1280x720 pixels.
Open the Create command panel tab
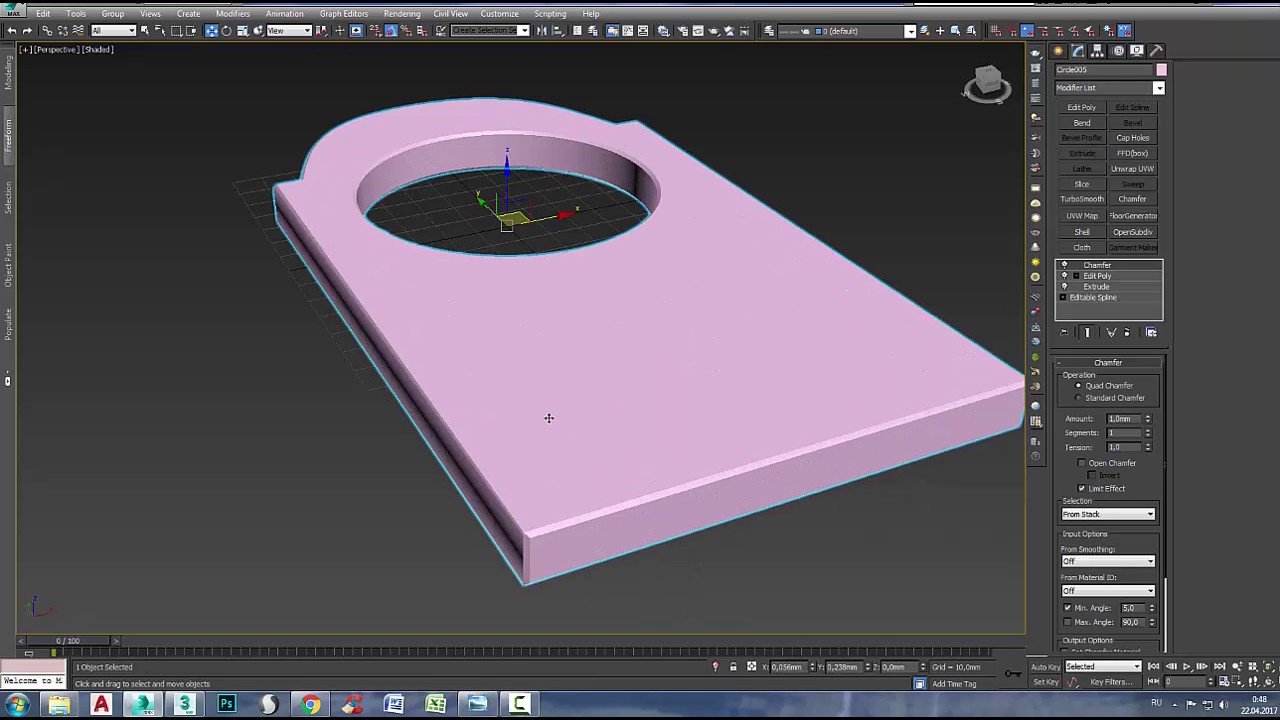[x=1059, y=51]
